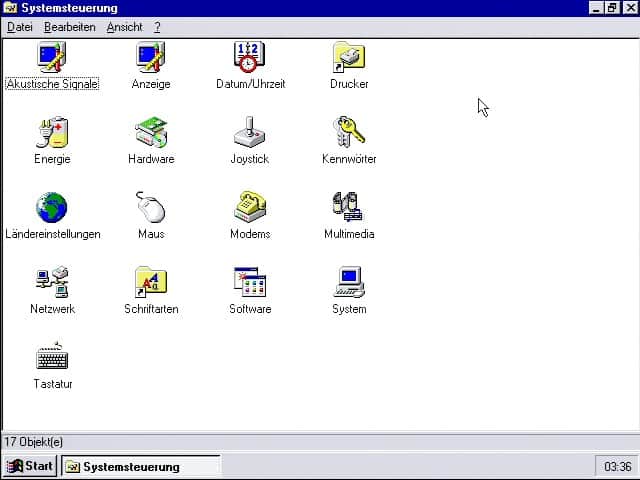
Task: Open the Kennwörter keys icon
Action: click(349, 132)
